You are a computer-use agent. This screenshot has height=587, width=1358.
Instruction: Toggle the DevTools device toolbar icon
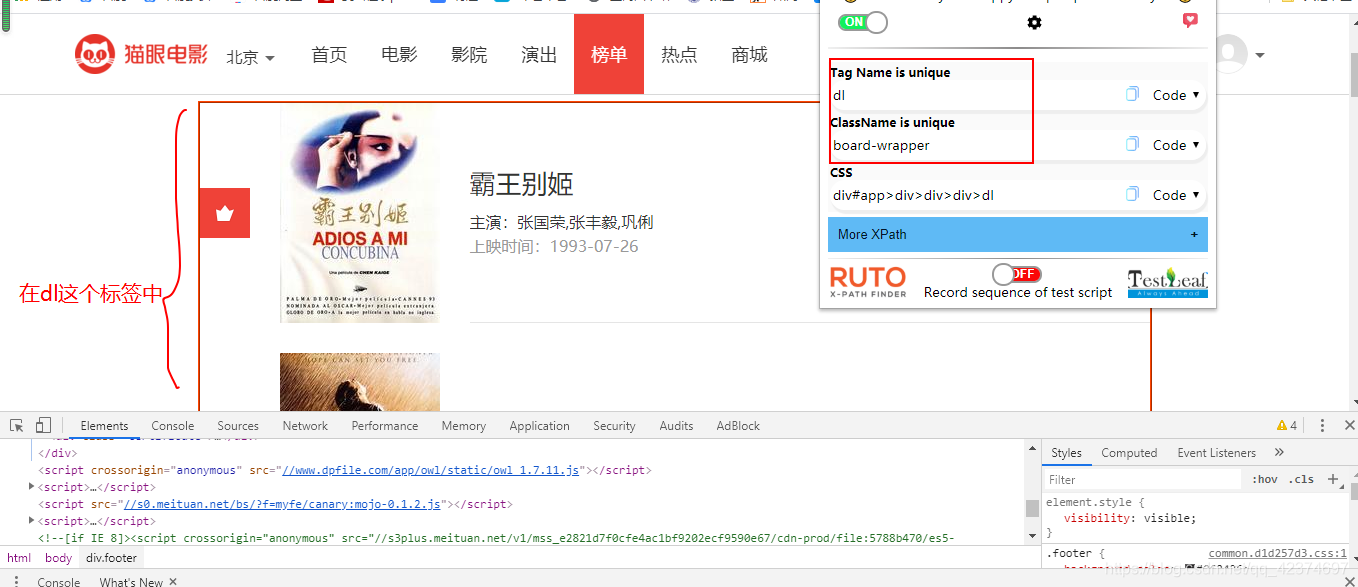pos(43,425)
